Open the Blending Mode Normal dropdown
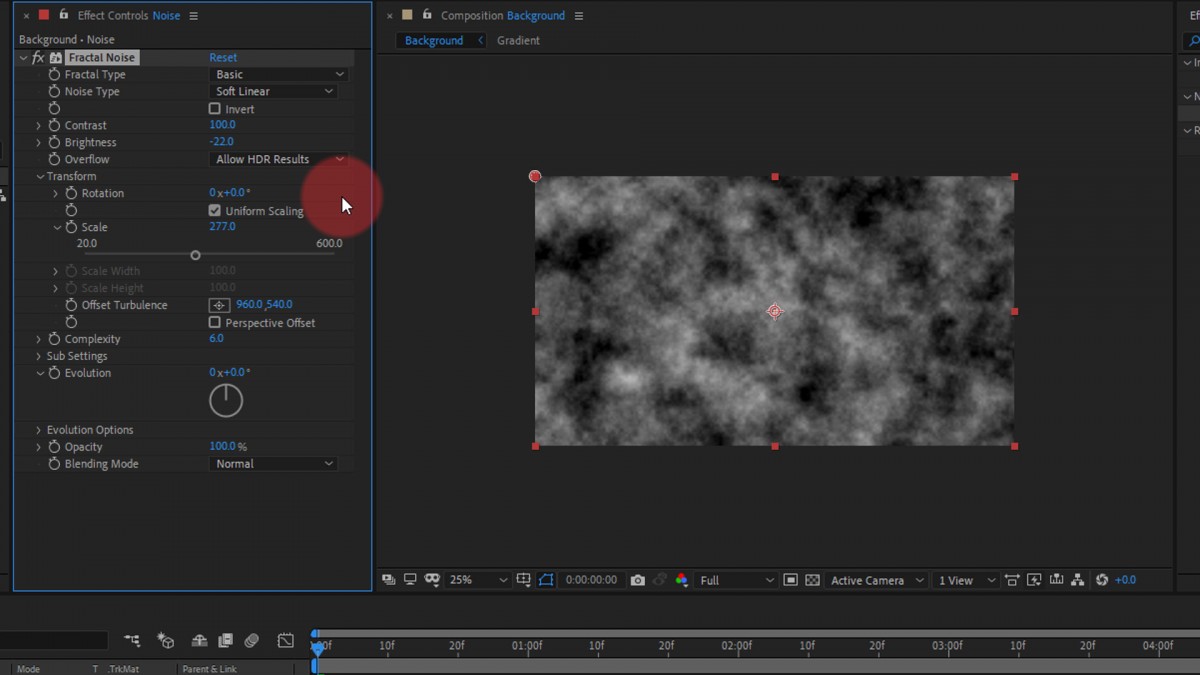Image resolution: width=1200 pixels, height=675 pixels. (x=274, y=464)
